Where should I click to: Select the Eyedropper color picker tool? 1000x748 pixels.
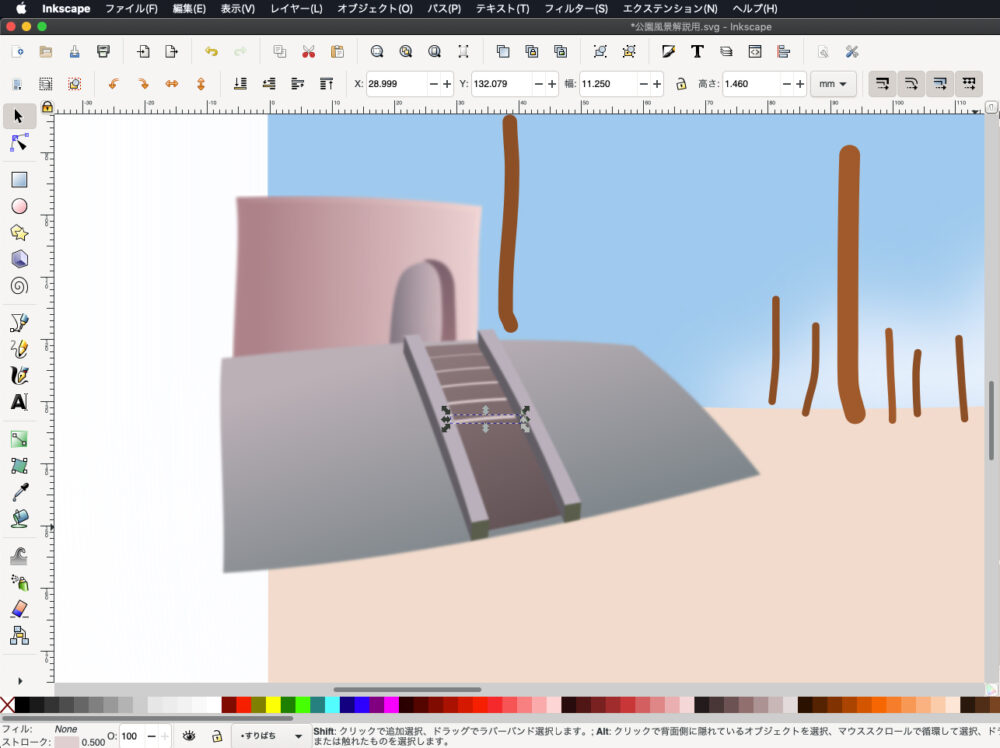click(x=18, y=491)
